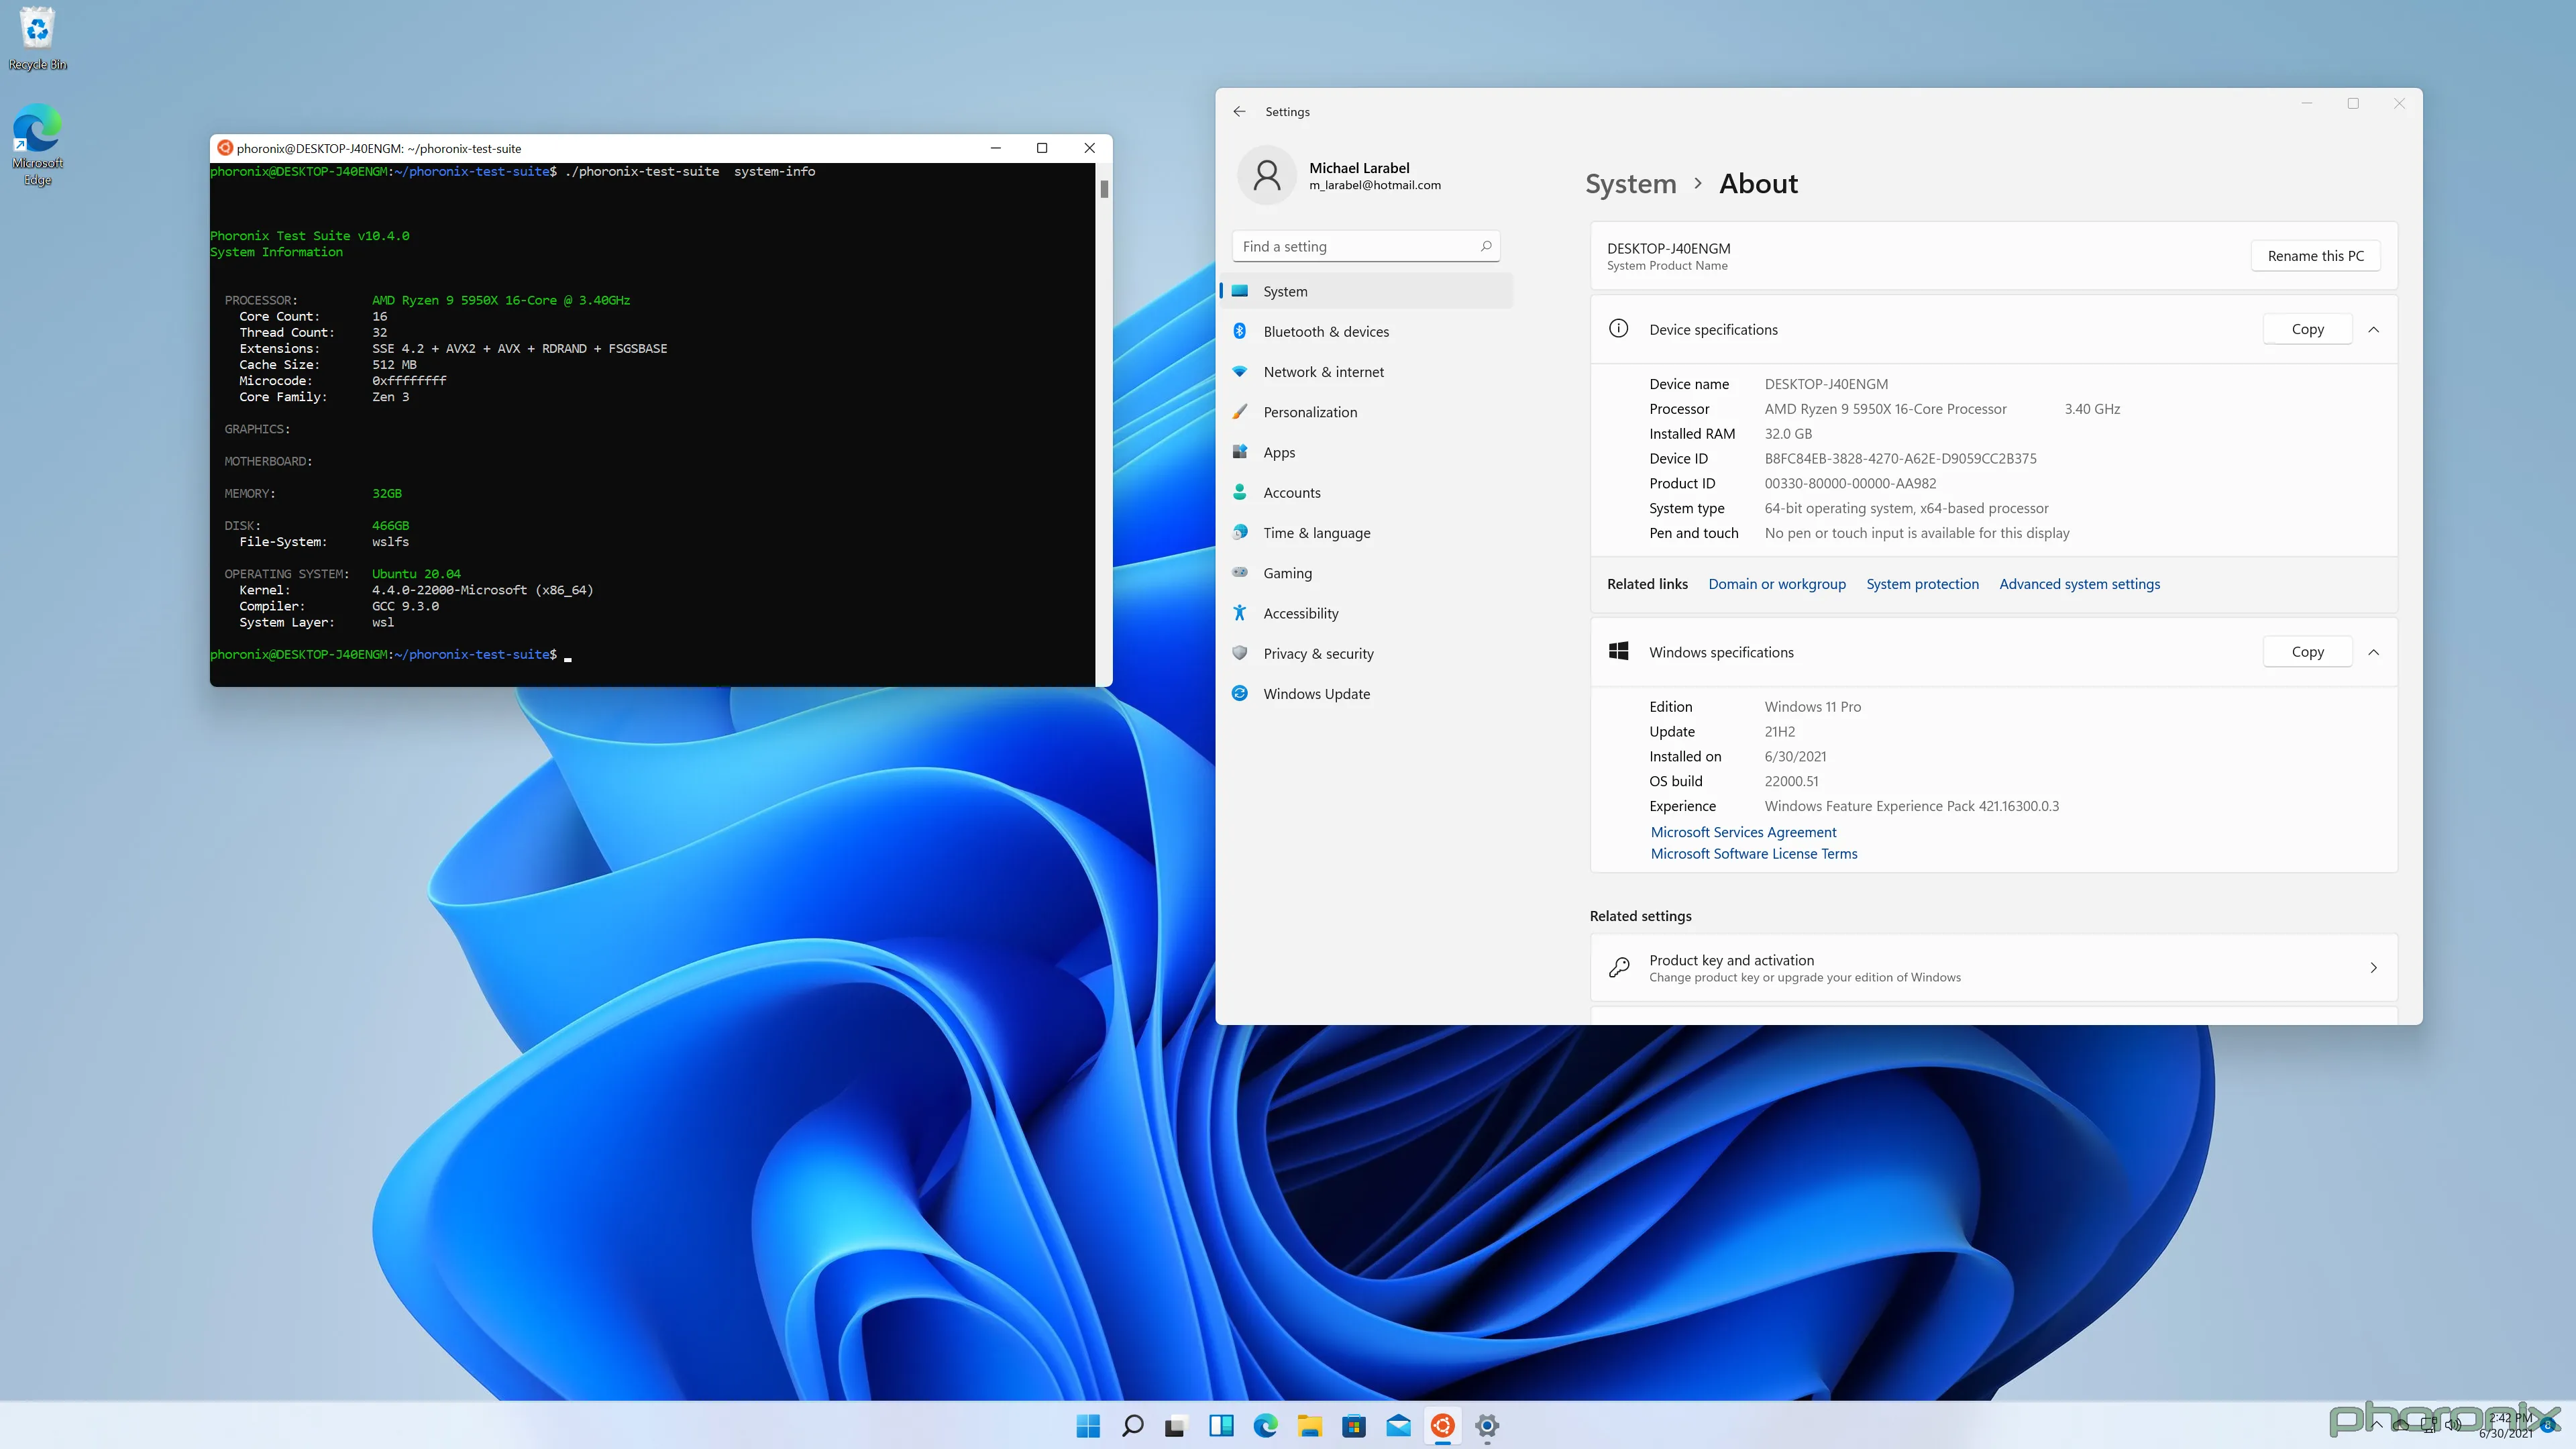This screenshot has width=2576, height=1449.
Task: Open Gaming settings
Action: point(1366,573)
